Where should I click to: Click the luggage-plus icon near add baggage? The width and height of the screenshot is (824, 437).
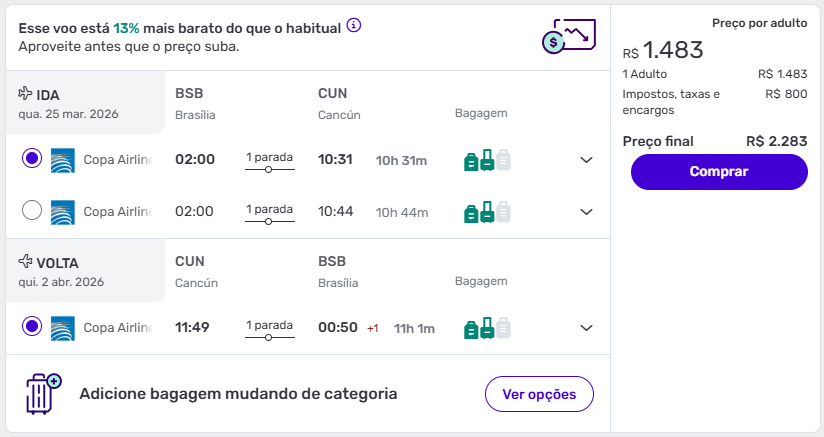pyautogui.click(x=43, y=394)
